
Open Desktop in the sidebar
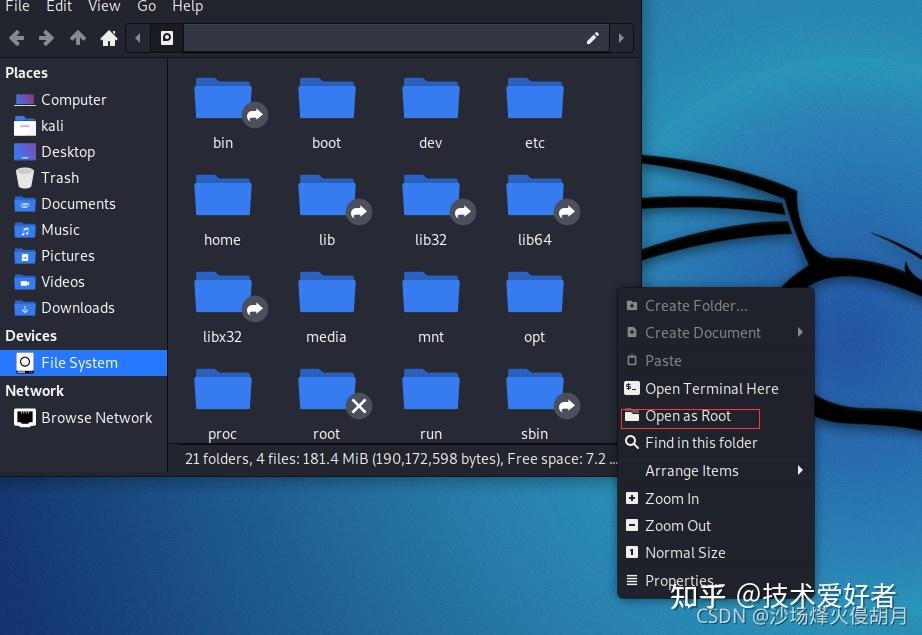[83, 152]
